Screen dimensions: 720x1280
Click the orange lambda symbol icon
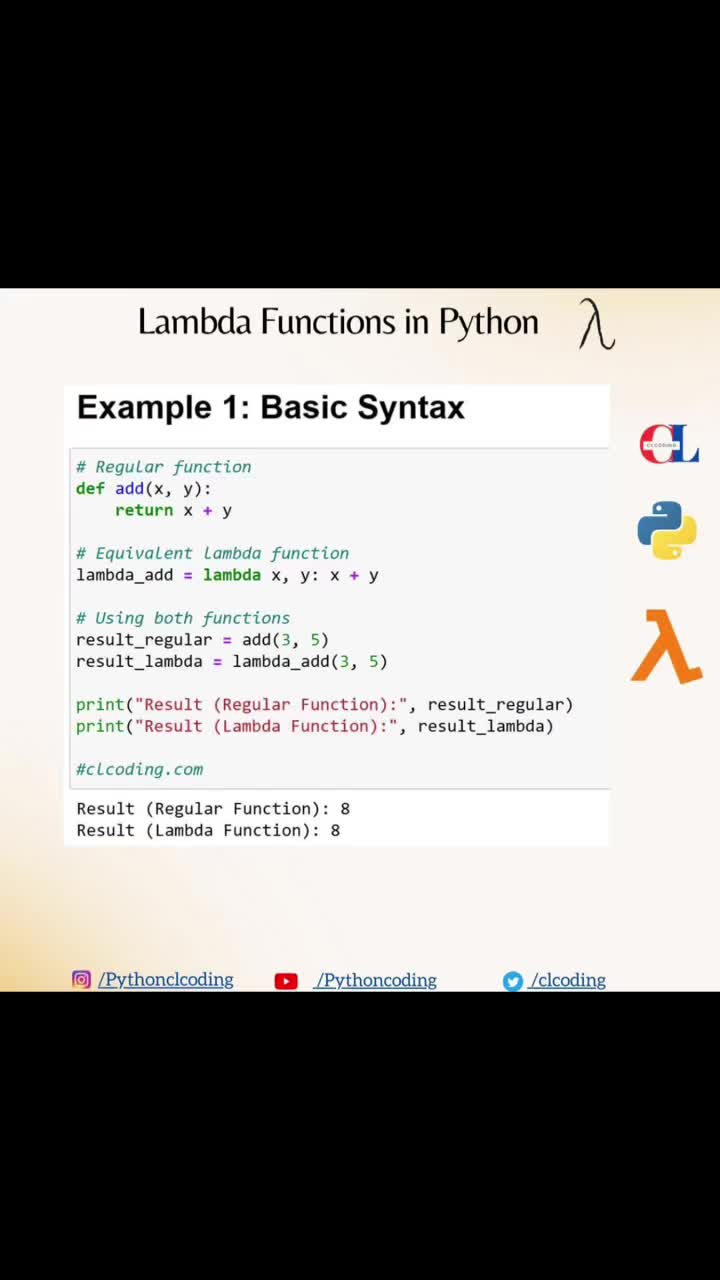pyautogui.click(x=667, y=646)
